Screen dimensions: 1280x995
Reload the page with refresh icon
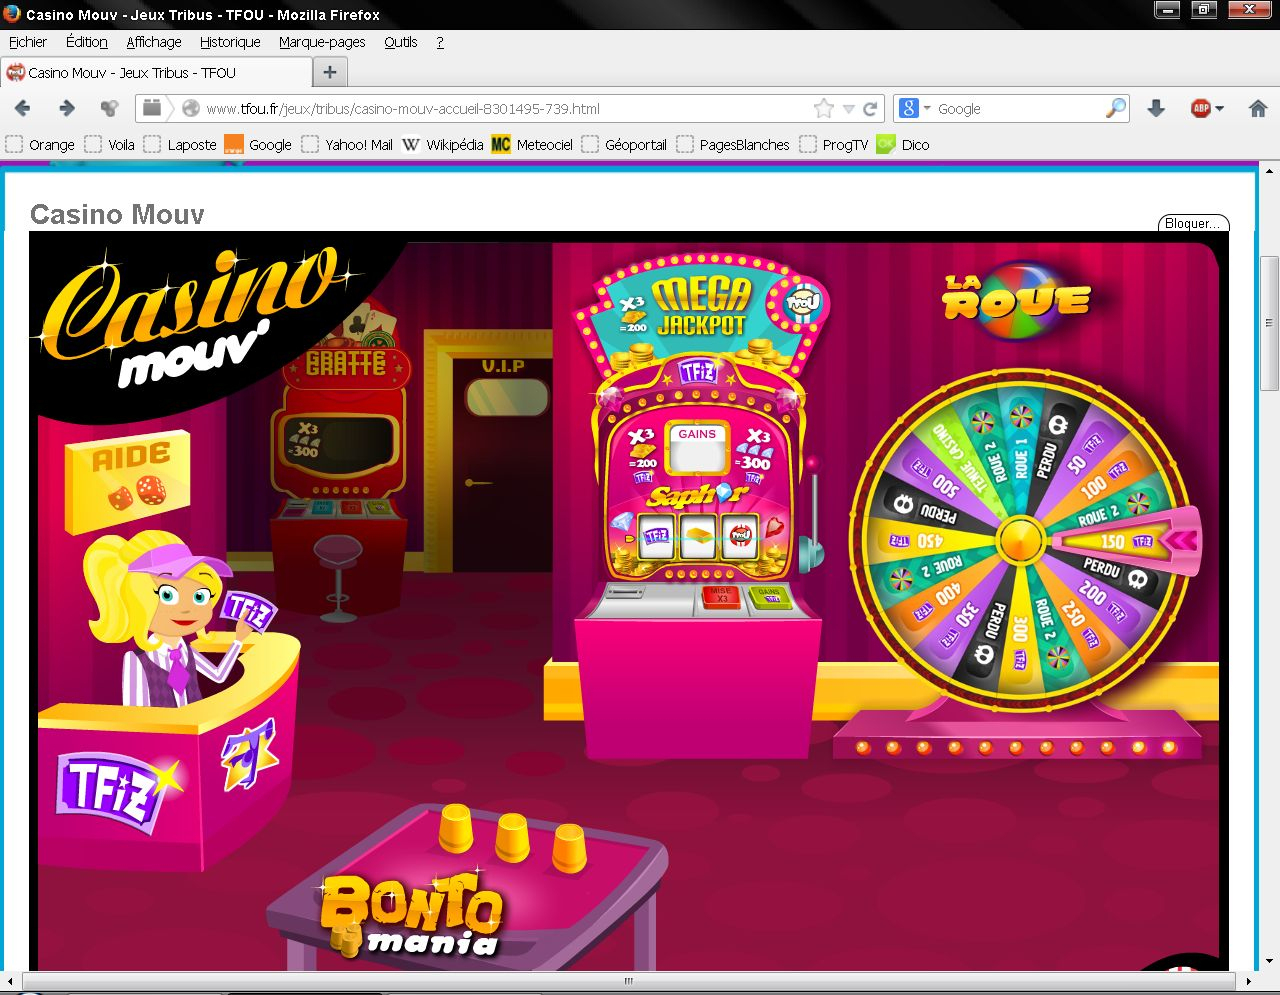[x=870, y=109]
